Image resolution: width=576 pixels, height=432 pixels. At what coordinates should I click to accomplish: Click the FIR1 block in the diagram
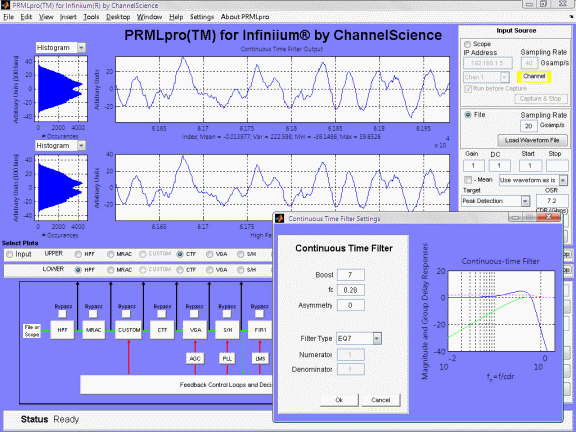[260, 330]
